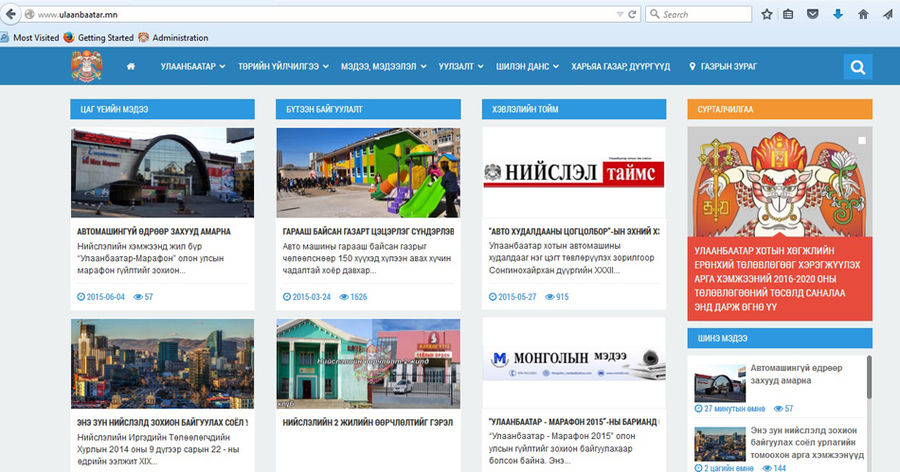Reload the page with refresh icon
The image size is (900, 472).
tap(632, 14)
